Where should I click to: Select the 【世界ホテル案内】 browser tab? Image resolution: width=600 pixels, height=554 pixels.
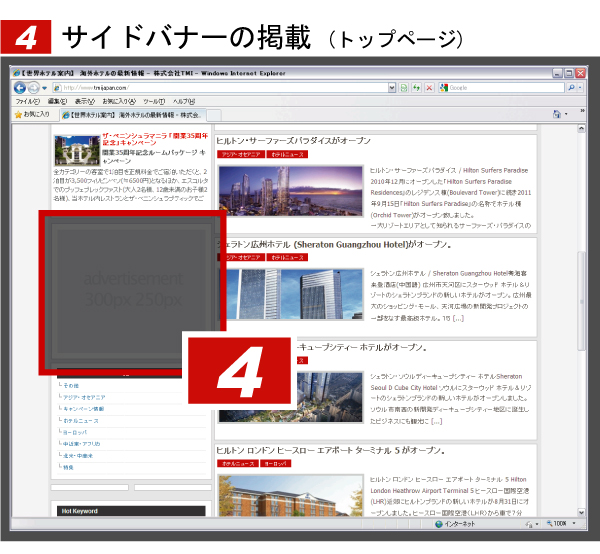pyautogui.click(x=133, y=115)
